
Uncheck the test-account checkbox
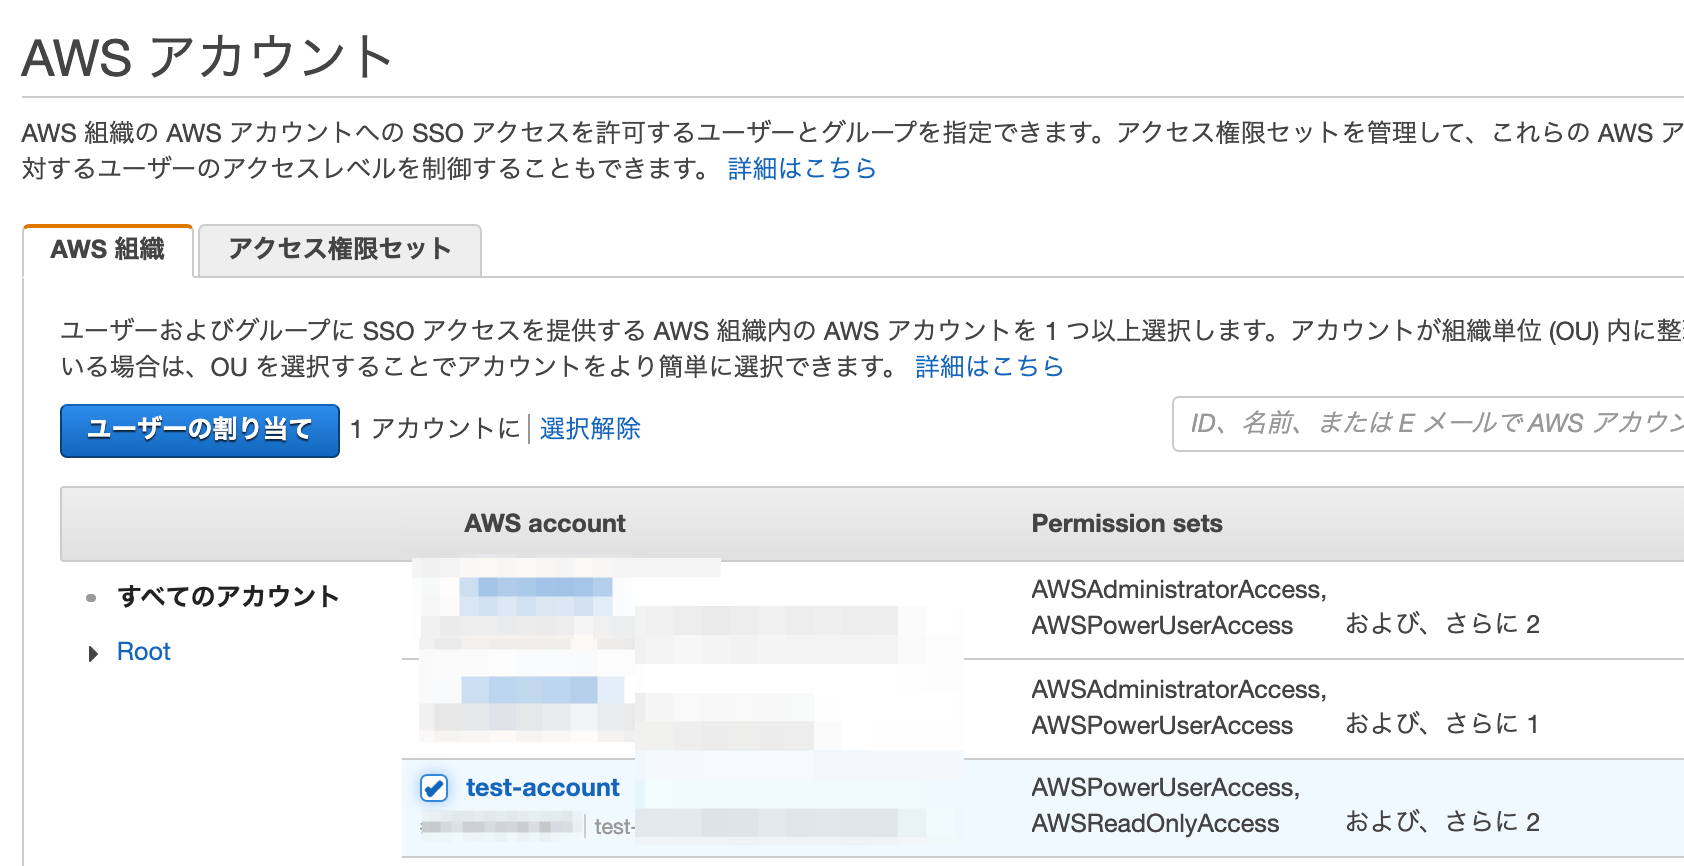pos(434,788)
